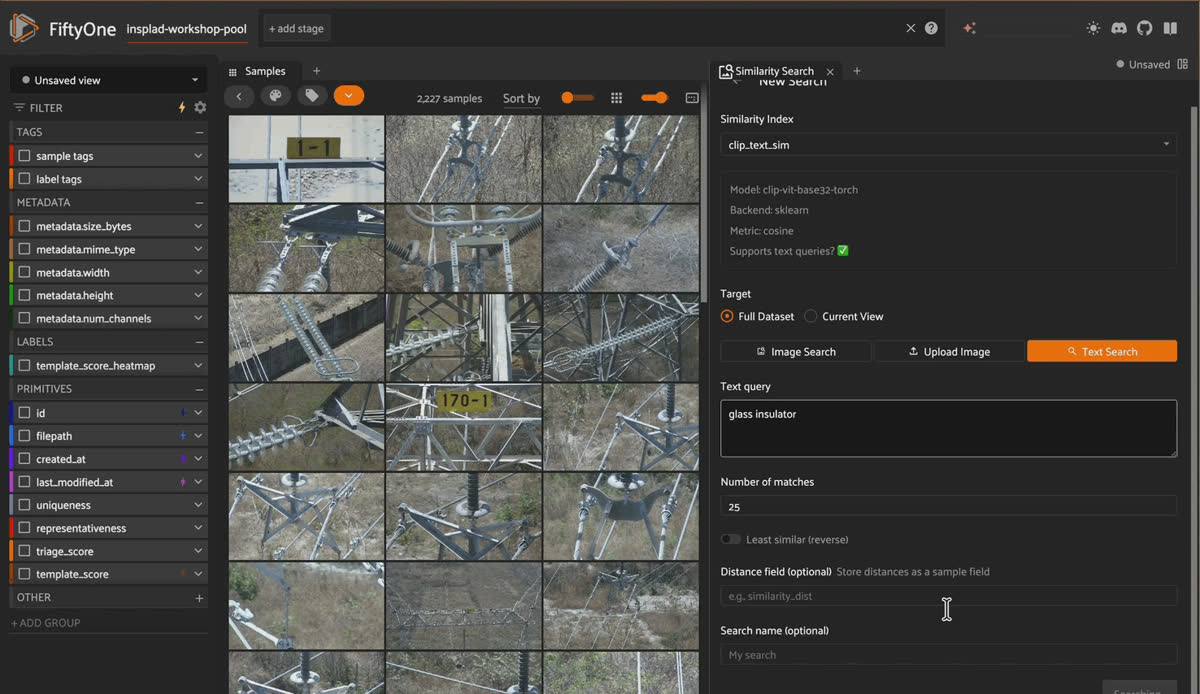Image resolution: width=1200 pixels, height=694 pixels.
Task: Close the Similarity Search panel tab
Action: click(x=829, y=71)
